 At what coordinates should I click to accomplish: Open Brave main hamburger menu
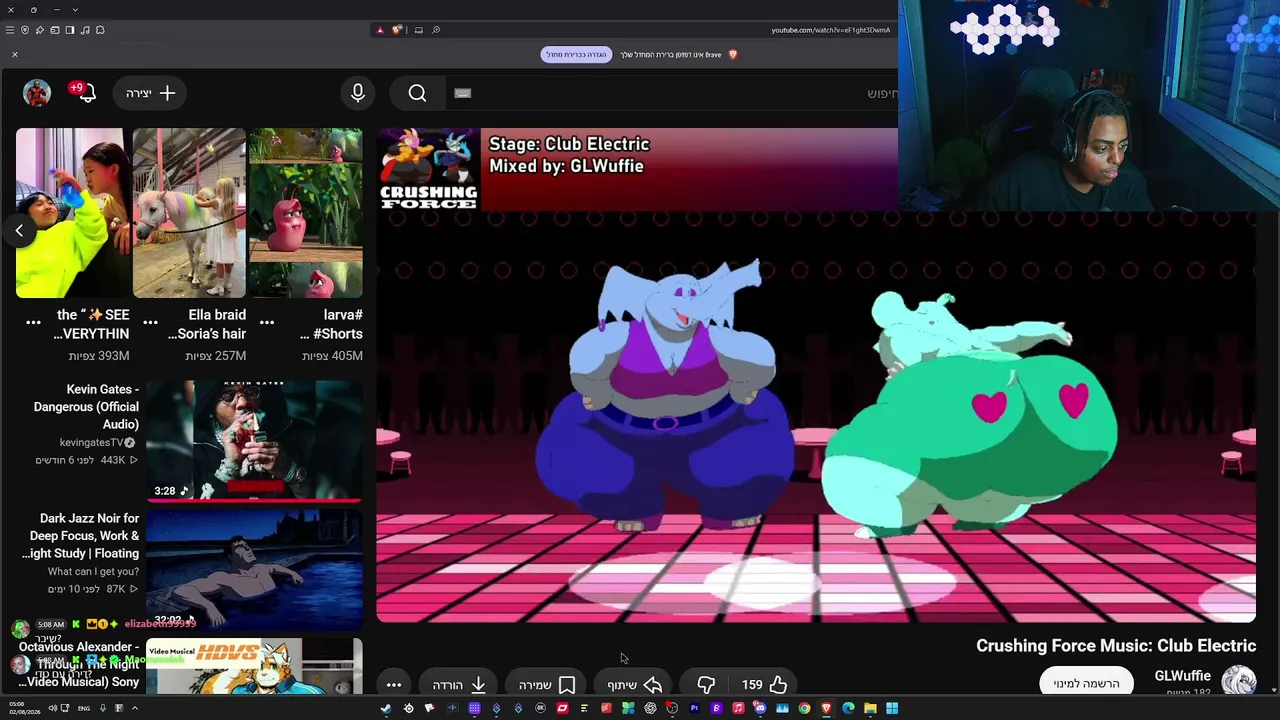tap(10, 30)
